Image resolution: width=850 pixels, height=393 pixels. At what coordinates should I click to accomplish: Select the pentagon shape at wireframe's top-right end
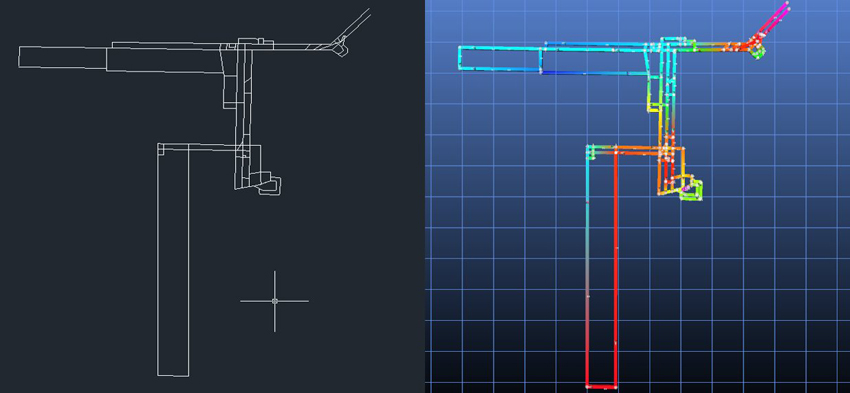click(339, 49)
